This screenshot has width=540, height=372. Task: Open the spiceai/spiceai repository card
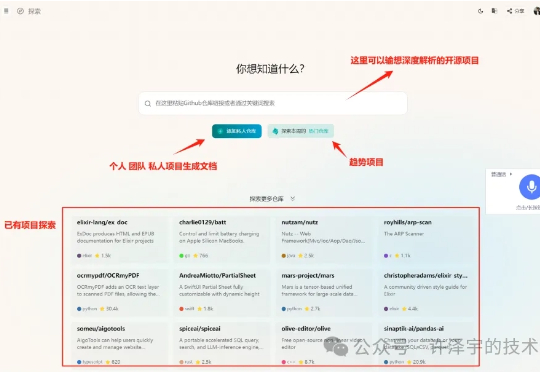[221, 344]
